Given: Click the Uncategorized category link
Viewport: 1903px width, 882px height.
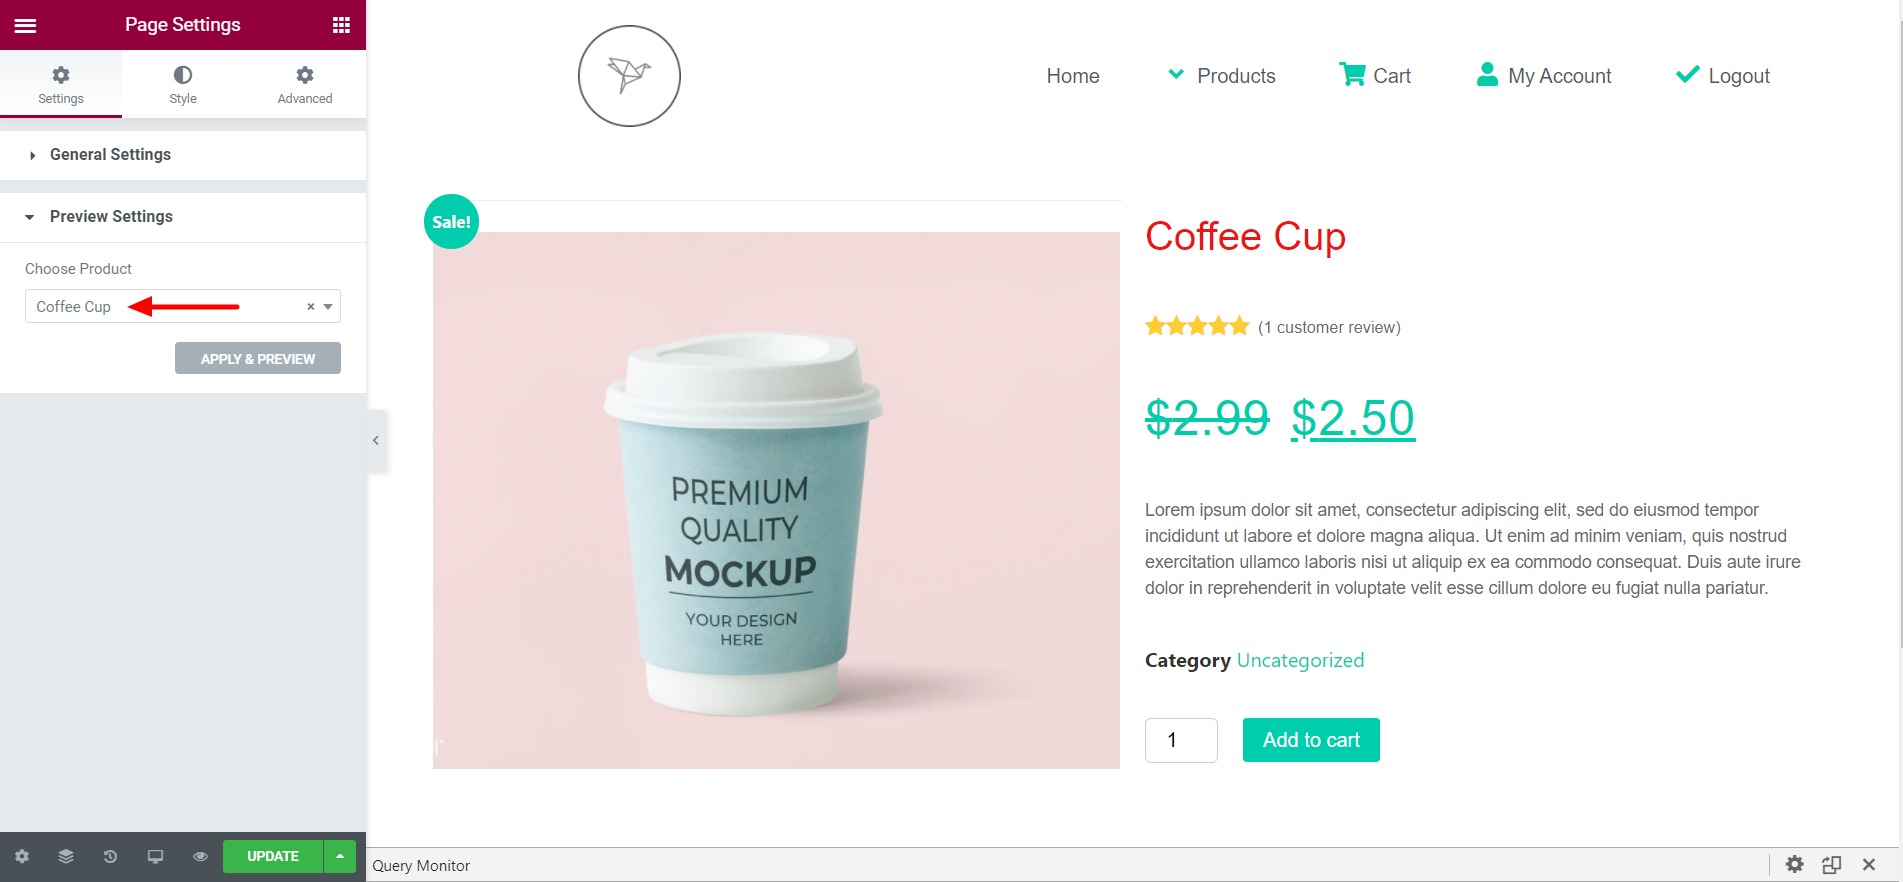Looking at the screenshot, I should [x=1300, y=660].
